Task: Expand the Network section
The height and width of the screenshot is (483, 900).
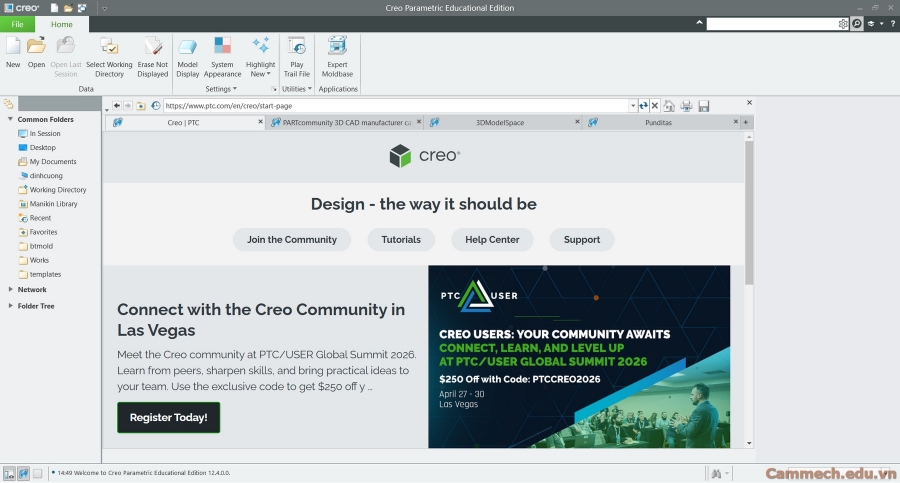Action: coord(10,289)
